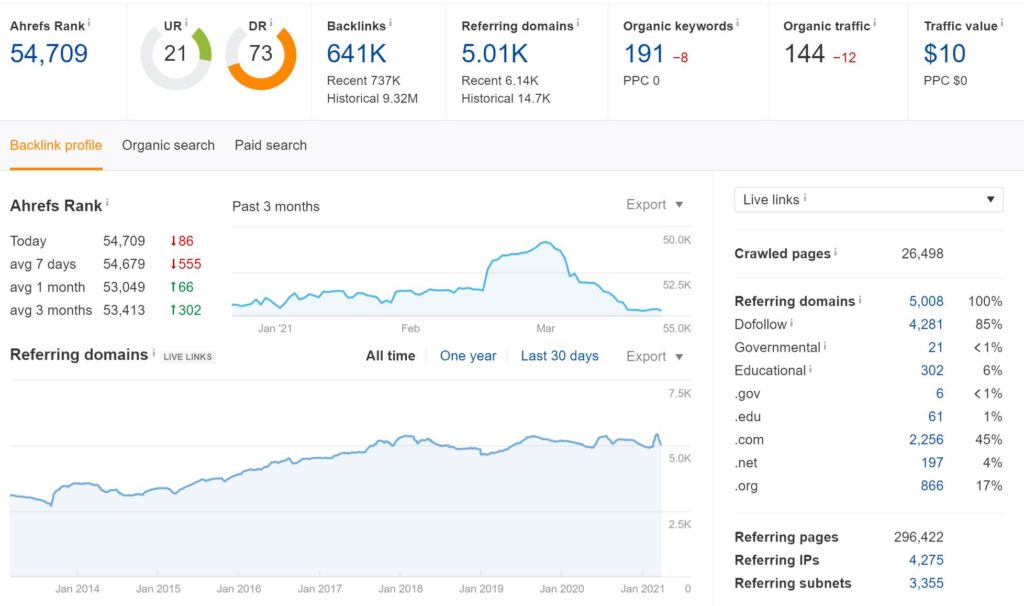Open .net count 197 link
The height and width of the screenshot is (606, 1024).
pos(932,462)
